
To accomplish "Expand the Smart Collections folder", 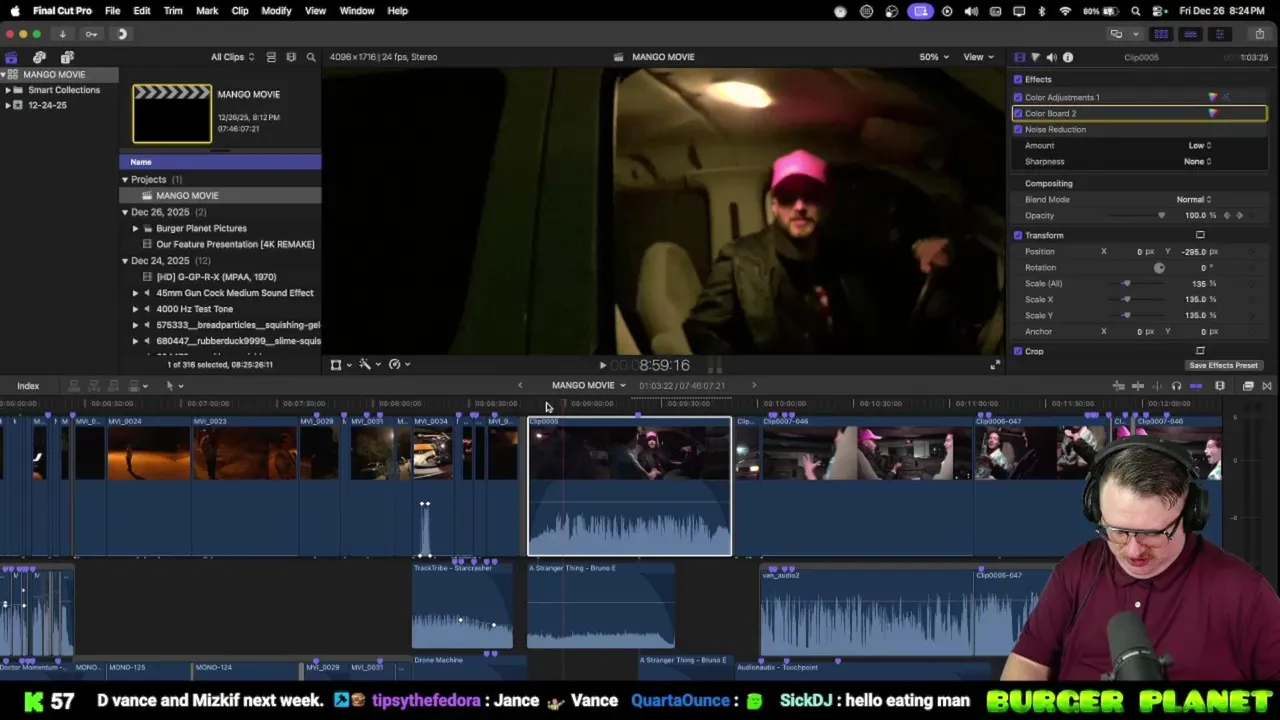I will point(8,90).
